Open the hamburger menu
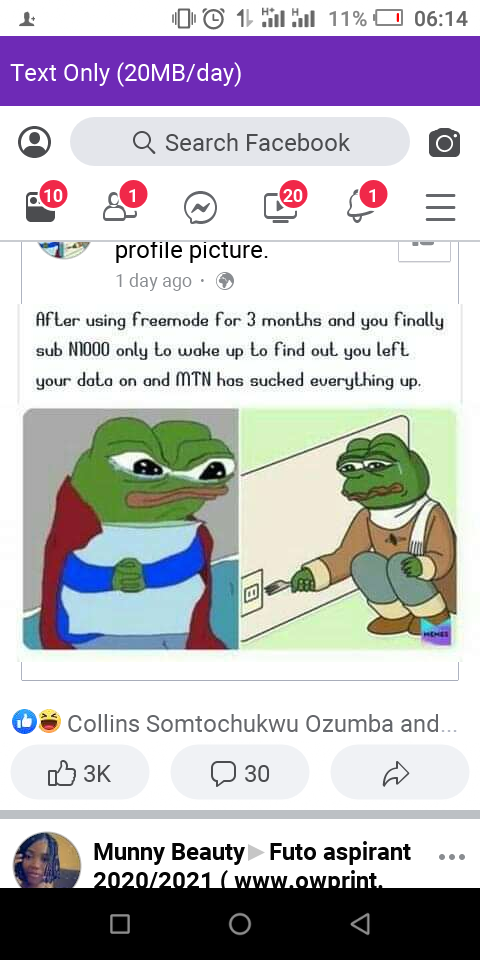This screenshot has height=960, width=480. [441, 207]
